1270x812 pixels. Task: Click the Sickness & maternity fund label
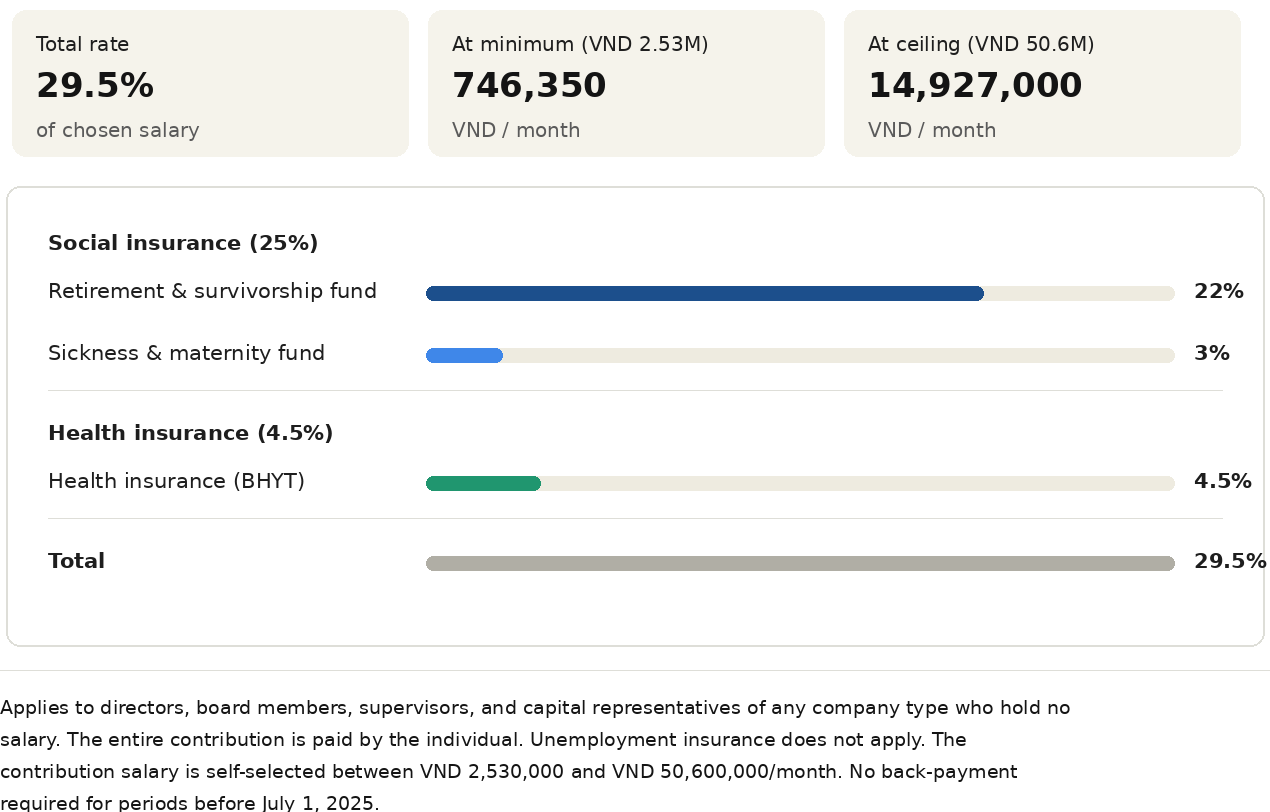pos(186,353)
